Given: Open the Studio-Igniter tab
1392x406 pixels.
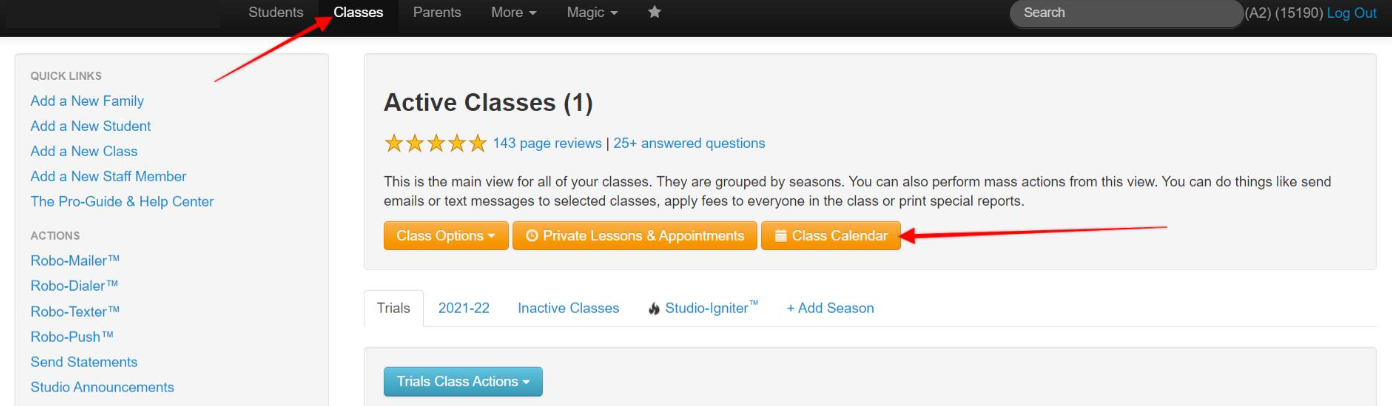Looking at the screenshot, I should coord(703,308).
